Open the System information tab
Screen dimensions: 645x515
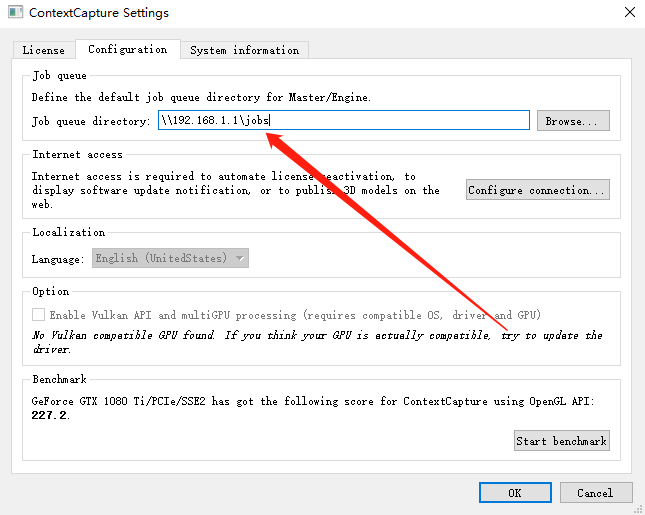[244, 50]
